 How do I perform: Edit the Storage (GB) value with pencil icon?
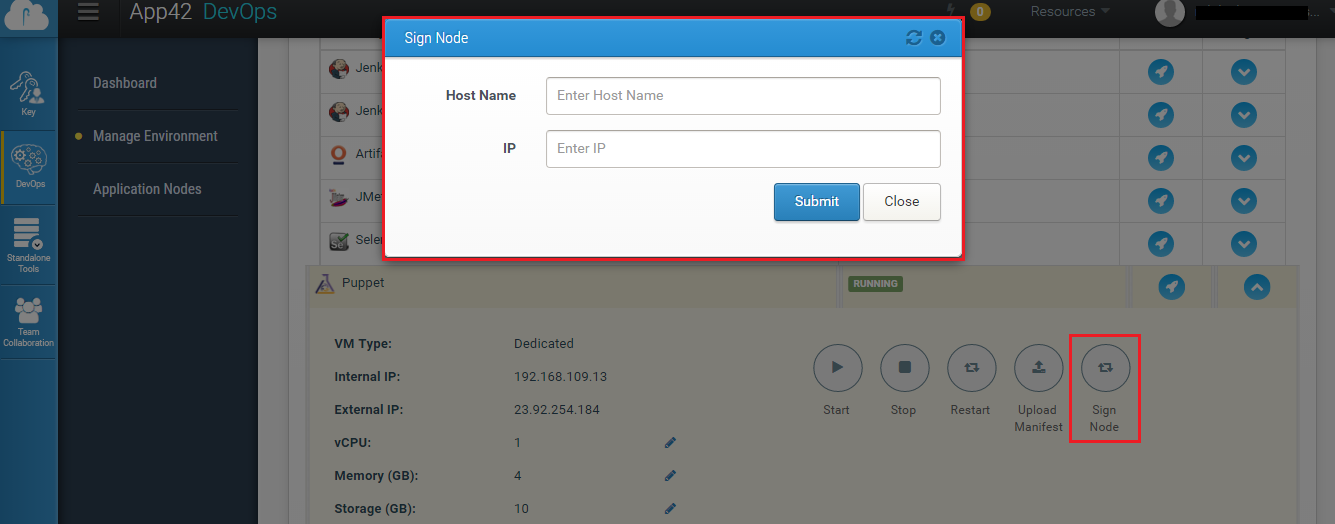(x=670, y=508)
